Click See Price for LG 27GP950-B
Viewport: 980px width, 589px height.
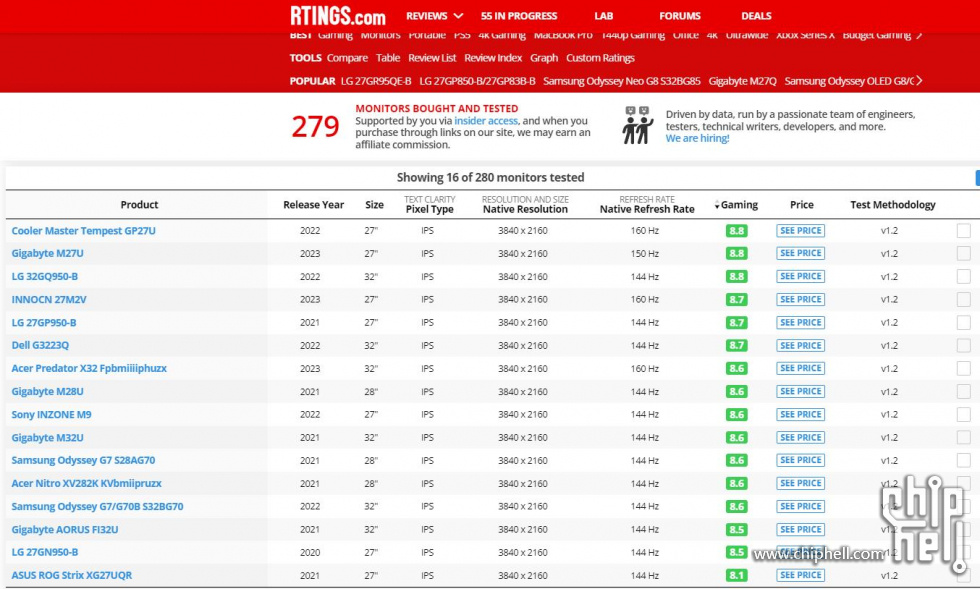pyautogui.click(x=800, y=323)
